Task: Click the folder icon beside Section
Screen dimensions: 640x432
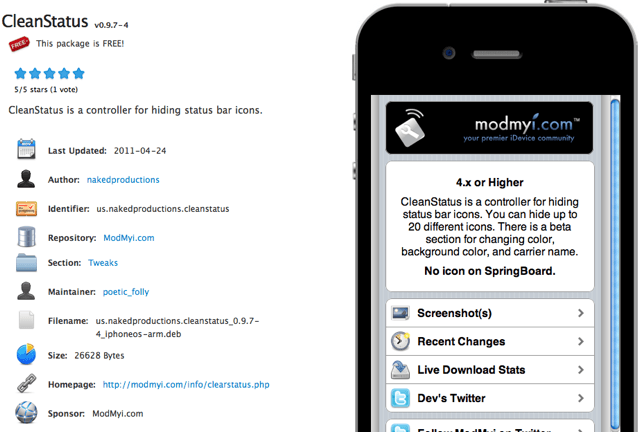Action: pyautogui.click(x=26, y=263)
